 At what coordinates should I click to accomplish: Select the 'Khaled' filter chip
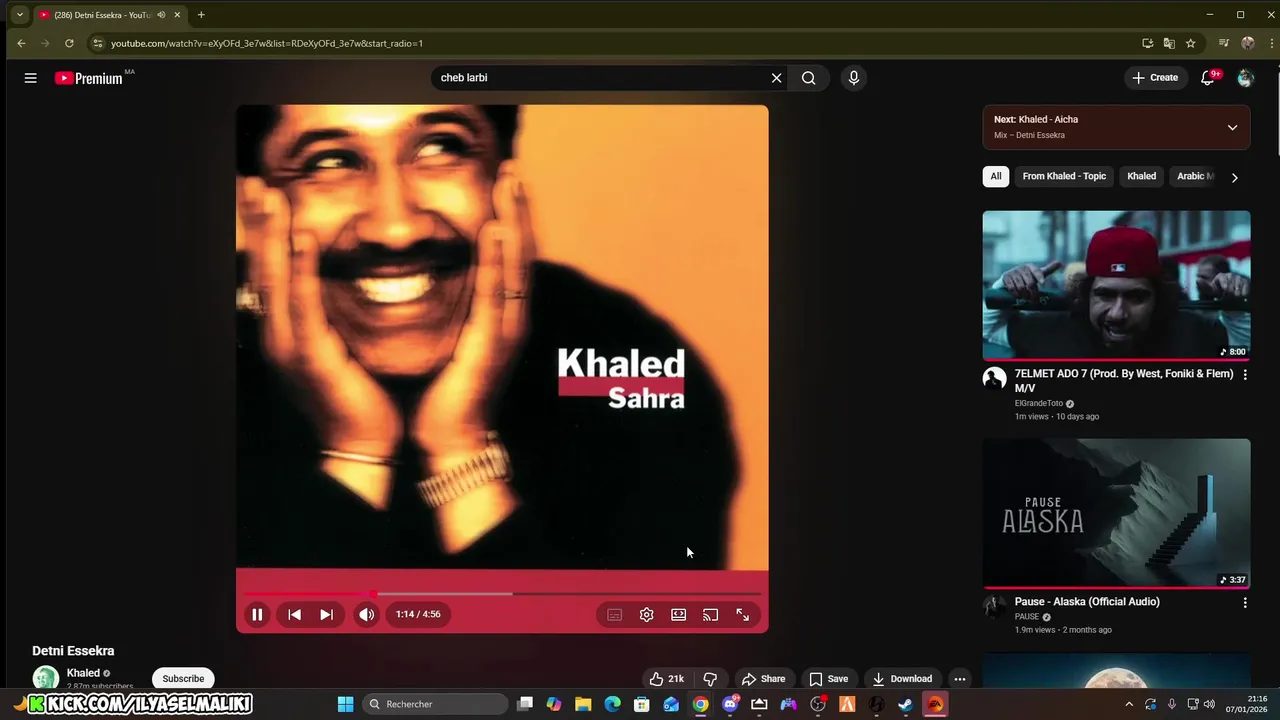coord(1141,176)
